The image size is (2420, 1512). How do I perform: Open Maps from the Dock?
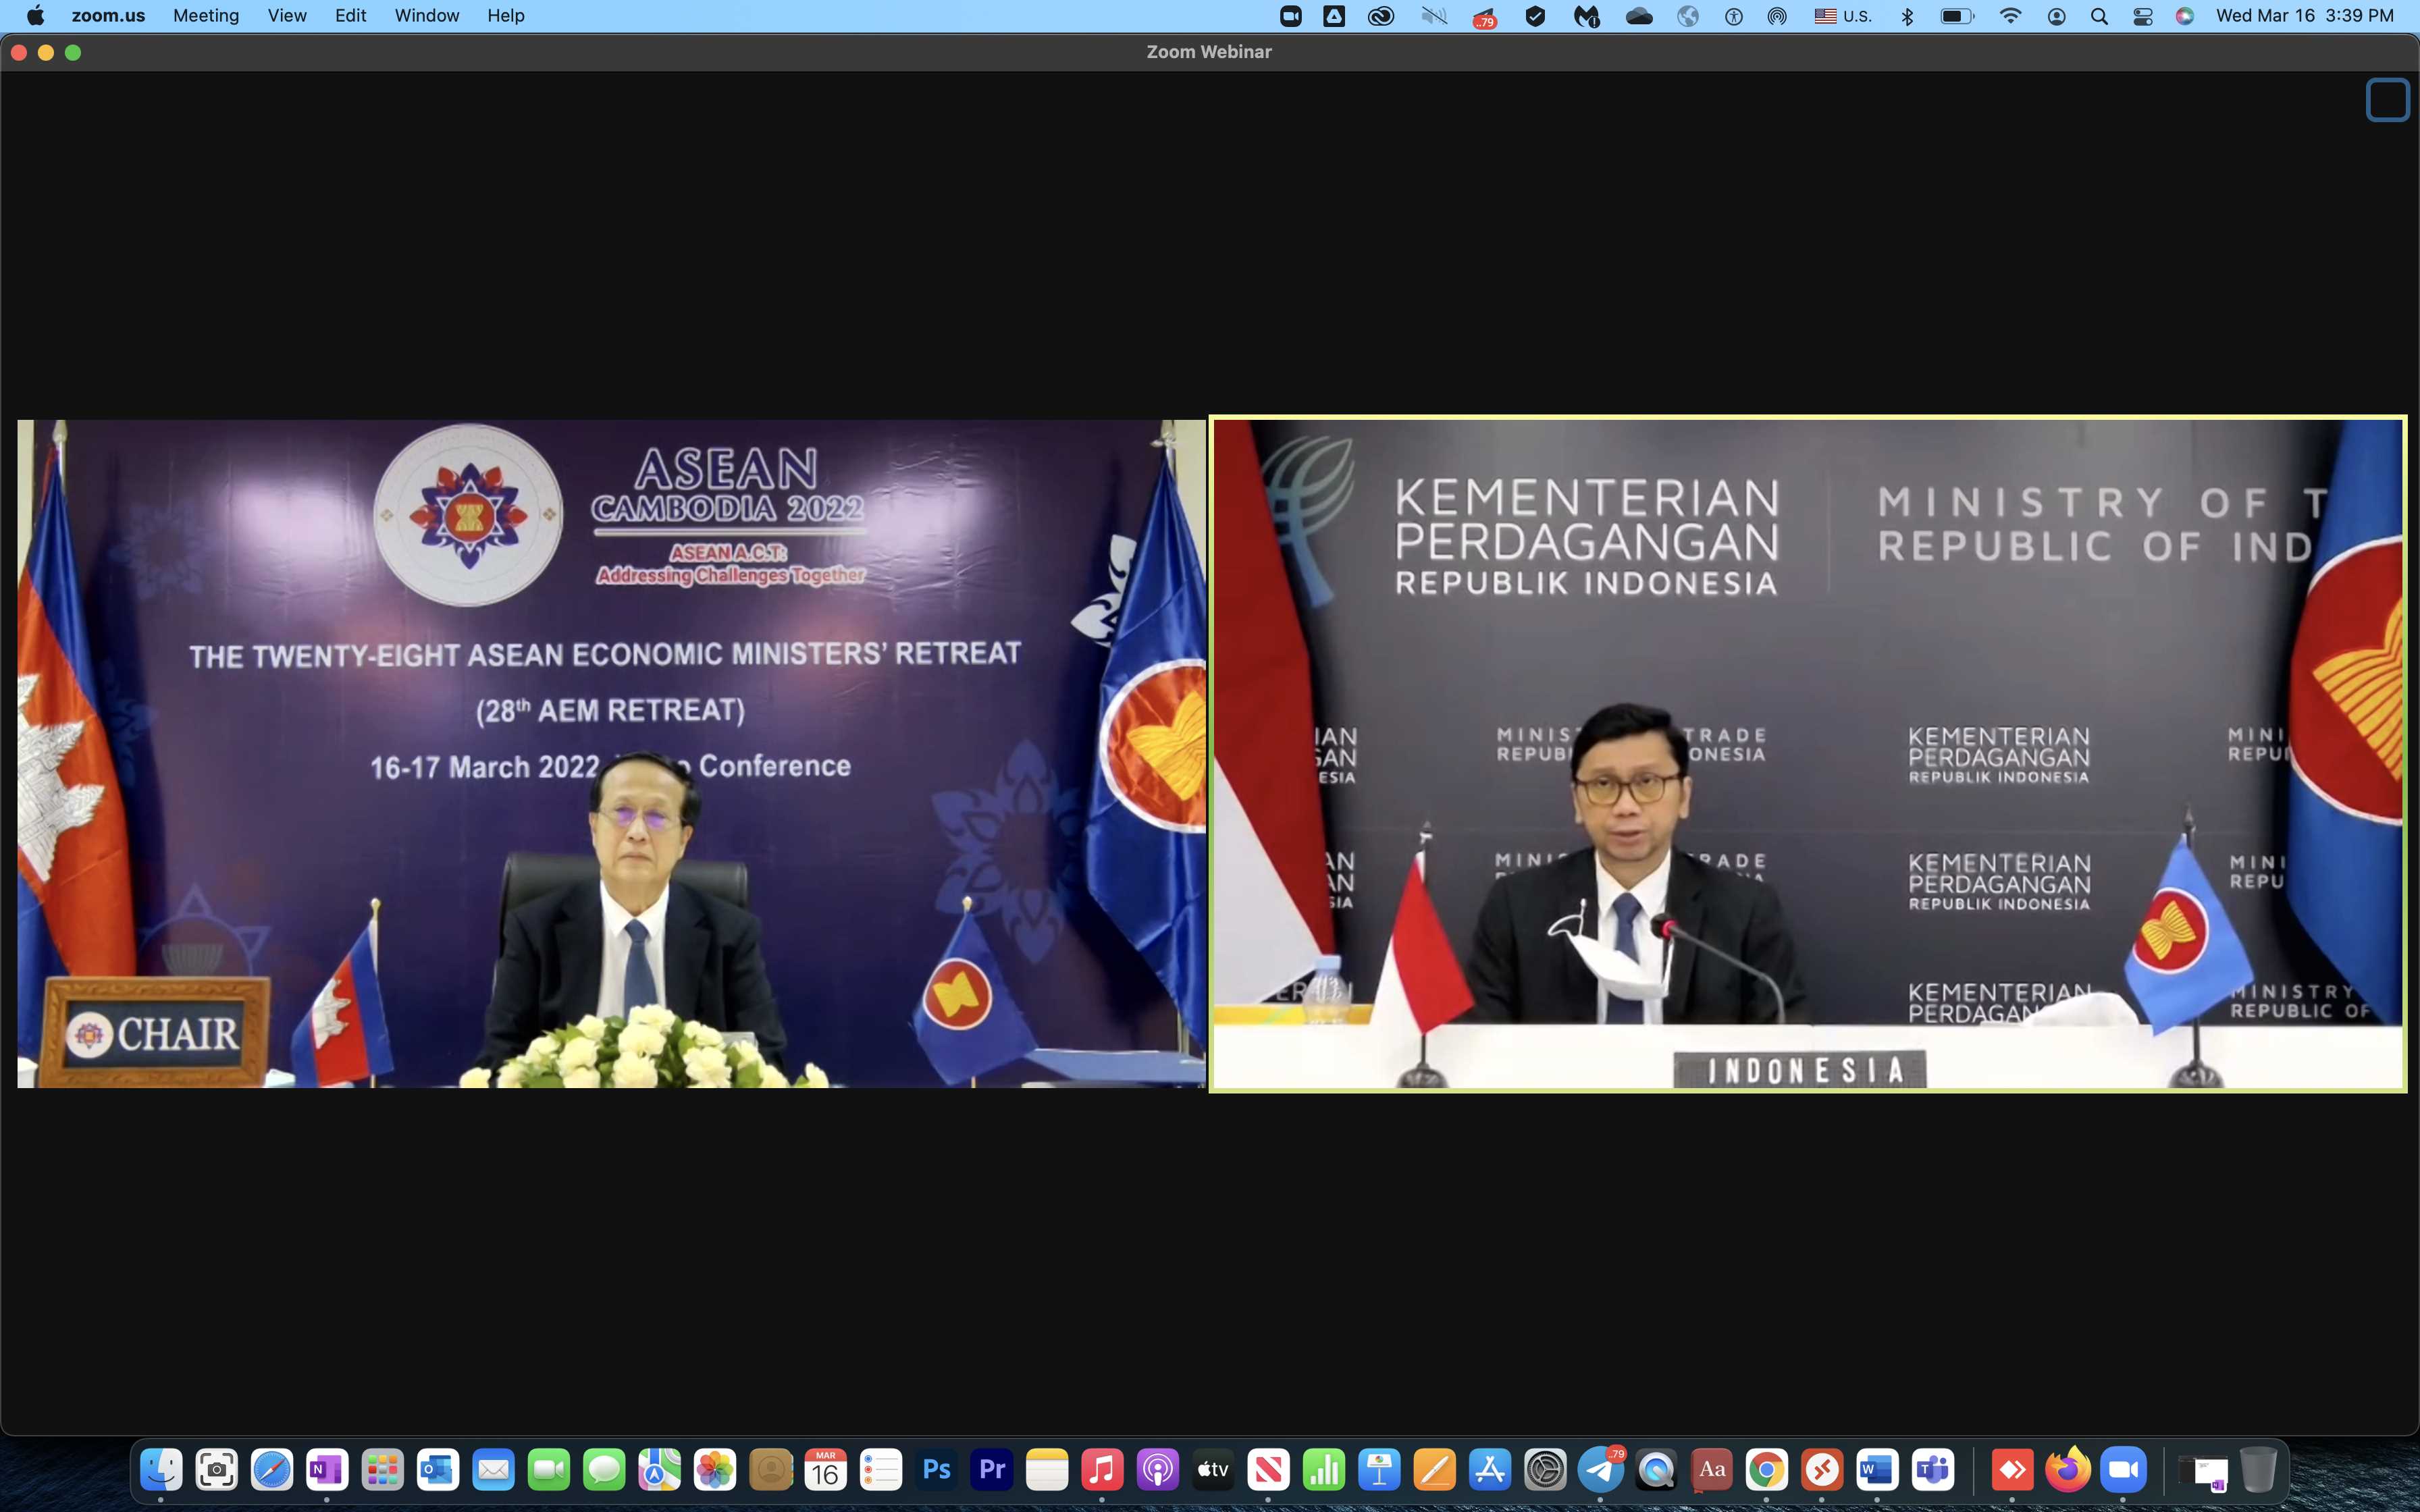pyautogui.click(x=660, y=1469)
